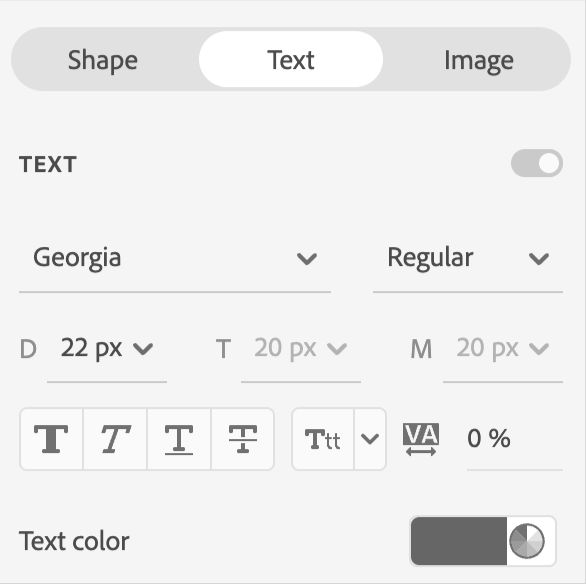The image size is (586, 584).
Task: Click the dark gray text color swatch
Action: 459,541
